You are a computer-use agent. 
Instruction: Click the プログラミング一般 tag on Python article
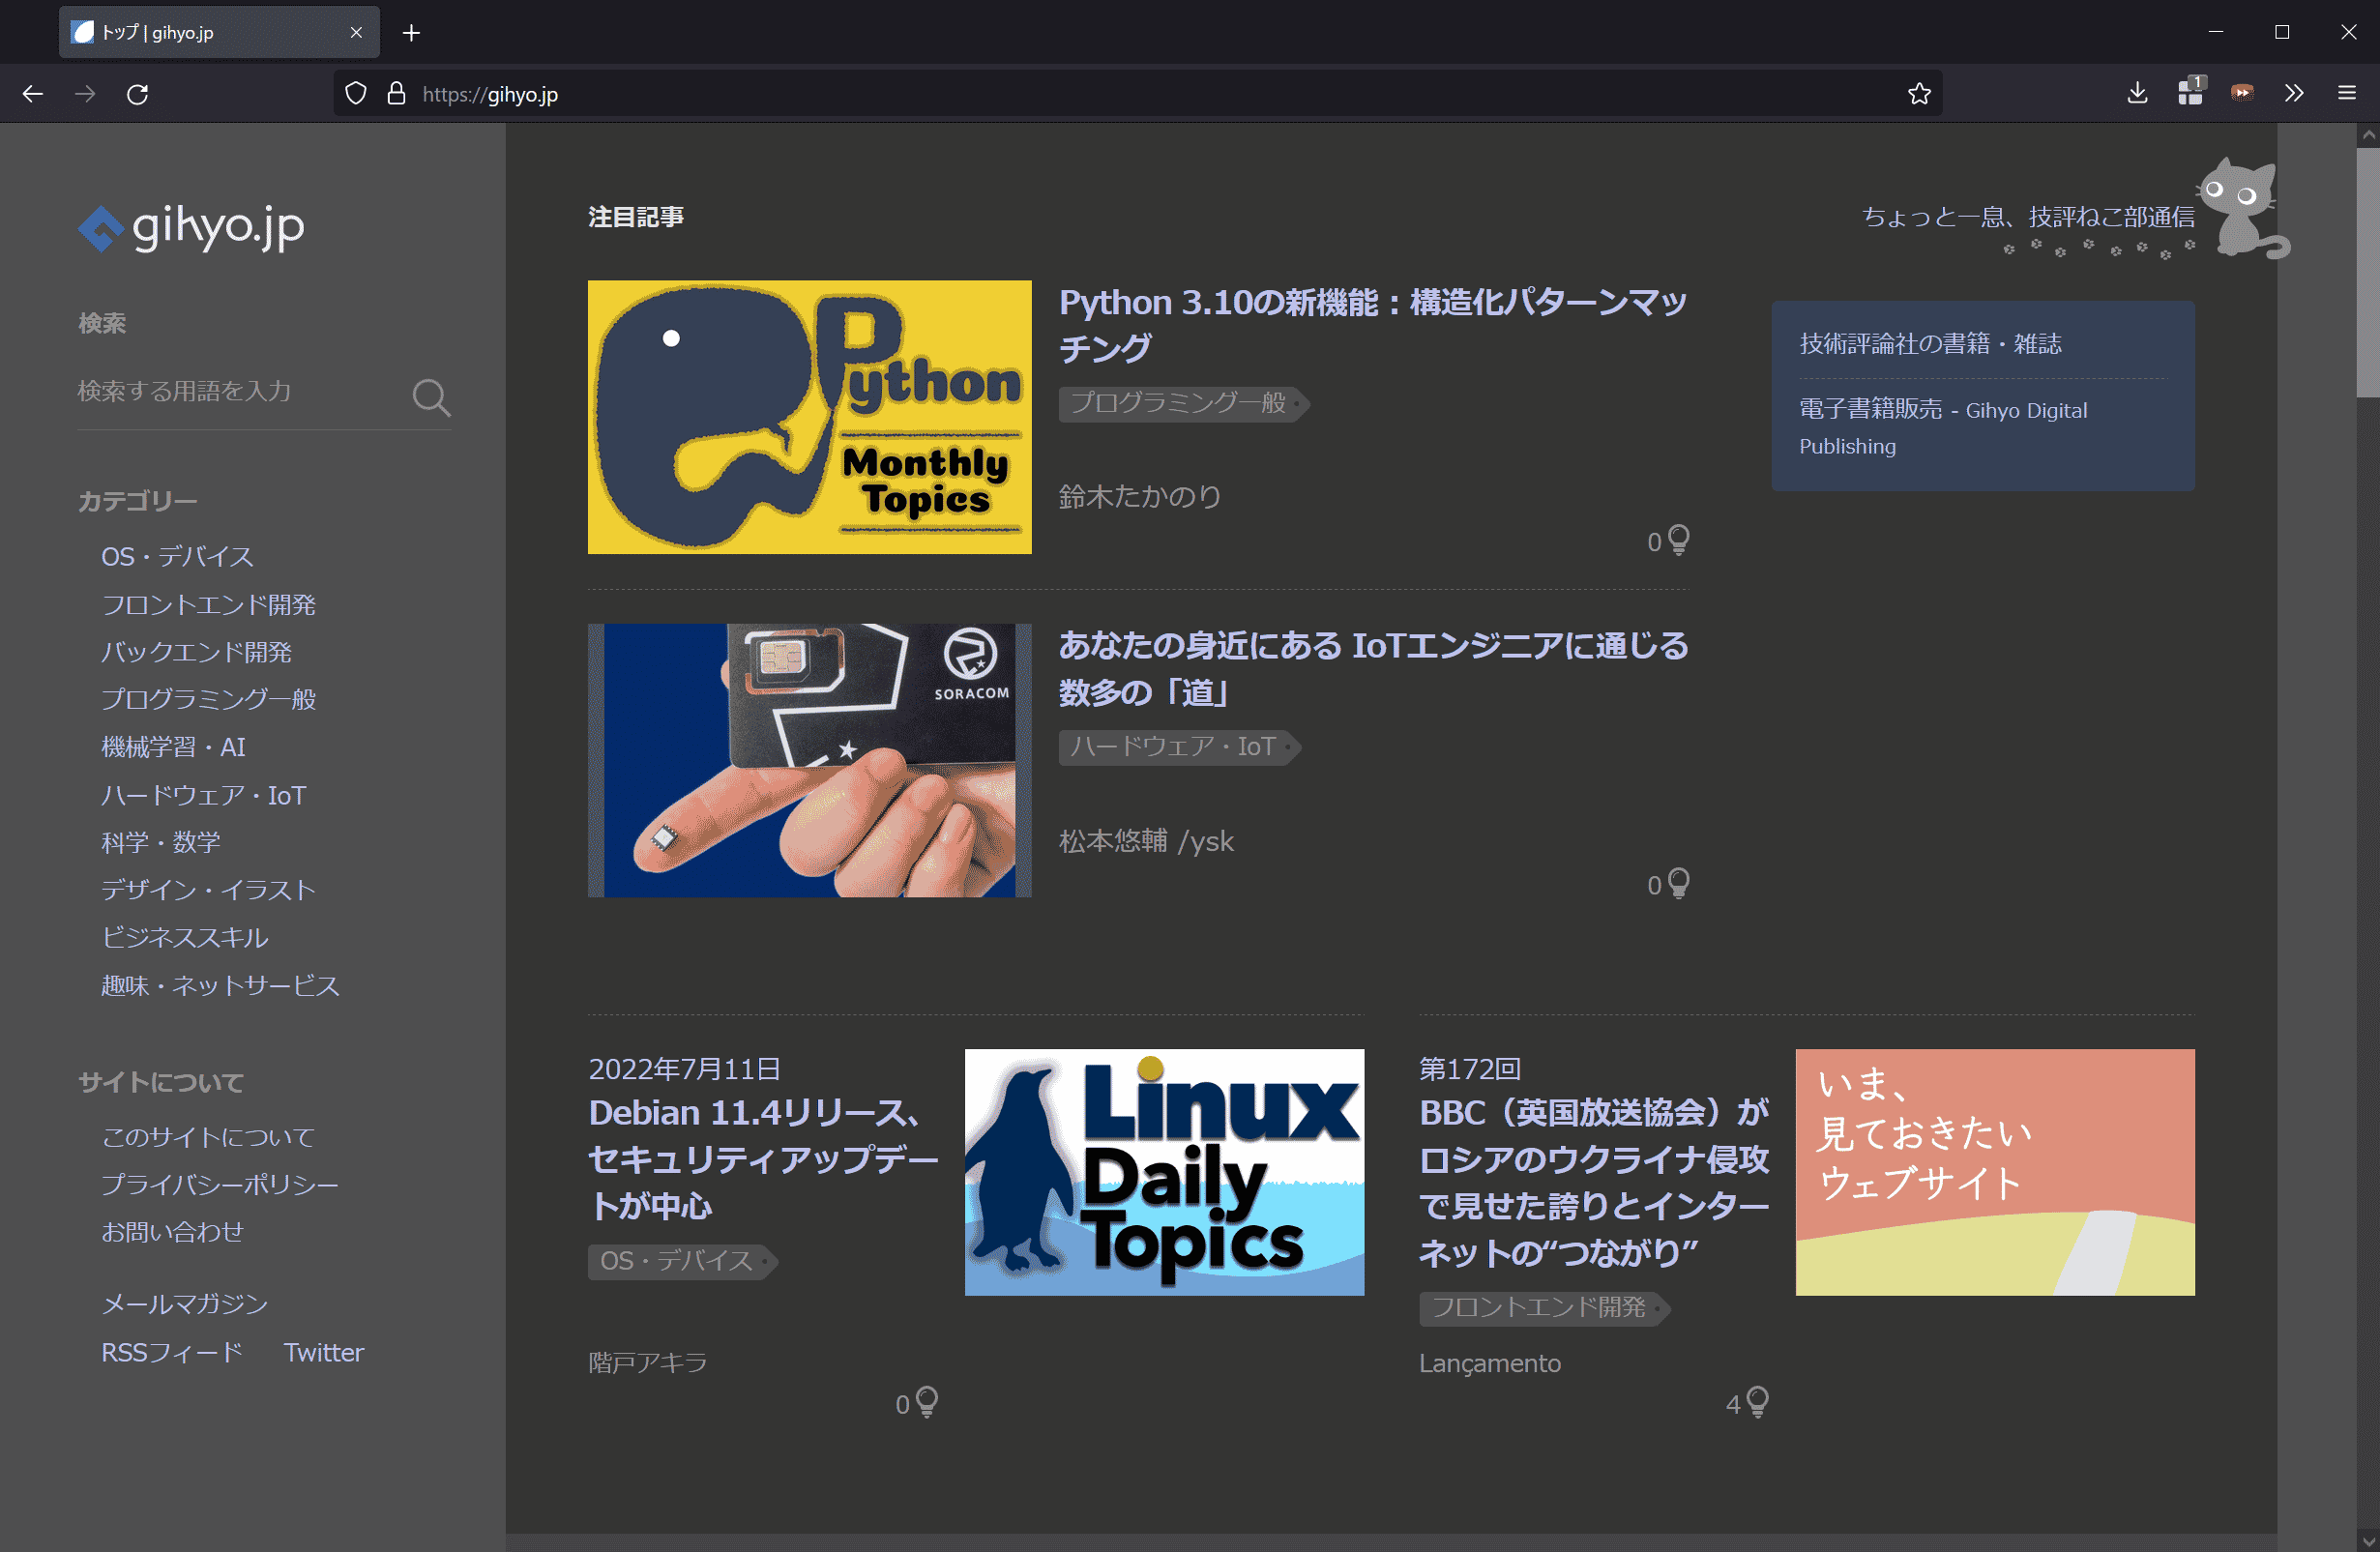coord(1183,403)
